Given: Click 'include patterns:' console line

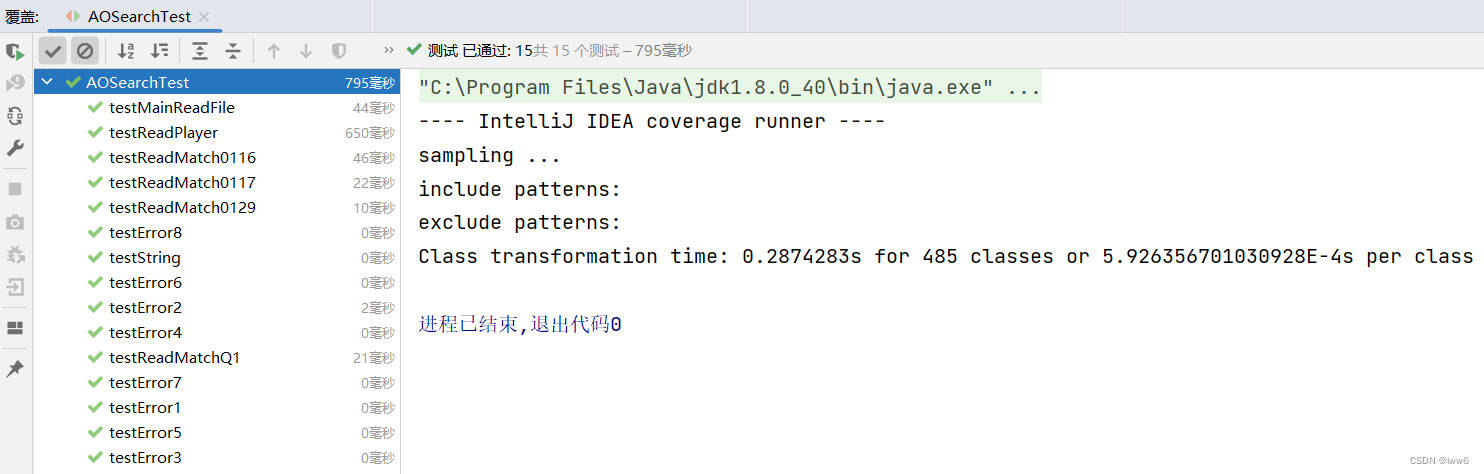Looking at the screenshot, I should point(520,189).
